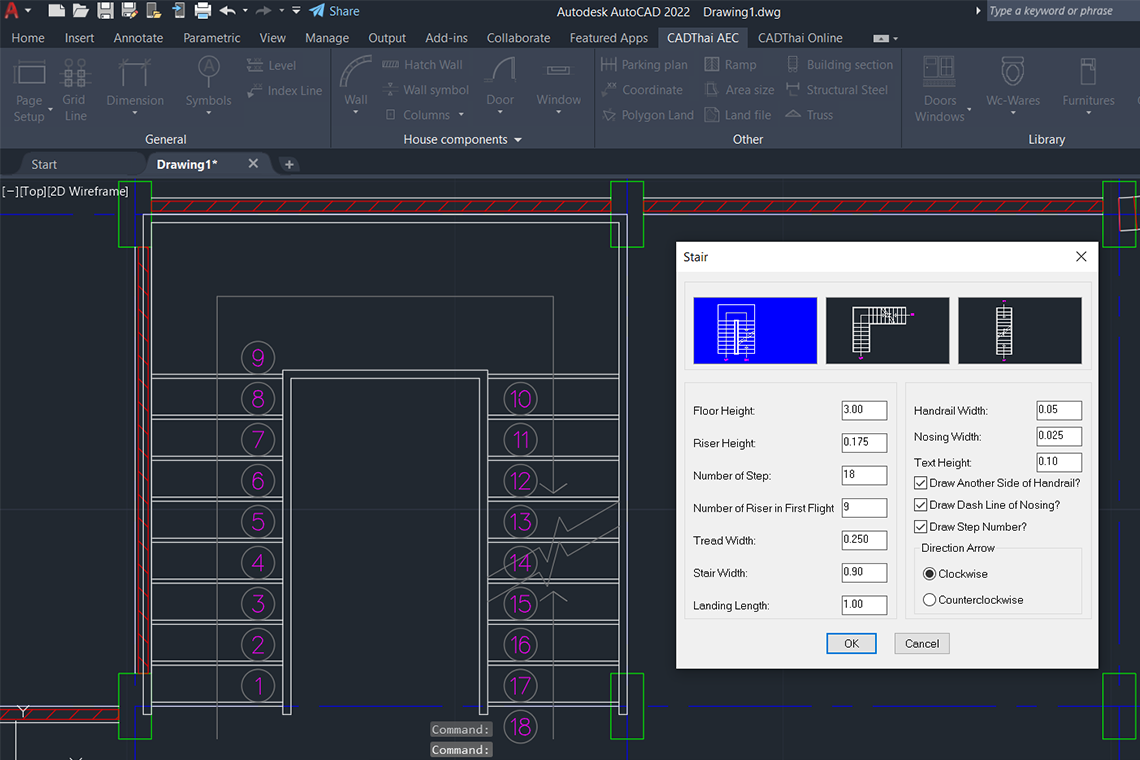1140x760 pixels.
Task: Select the Grid Line tool
Action: (x=74, y=92)
